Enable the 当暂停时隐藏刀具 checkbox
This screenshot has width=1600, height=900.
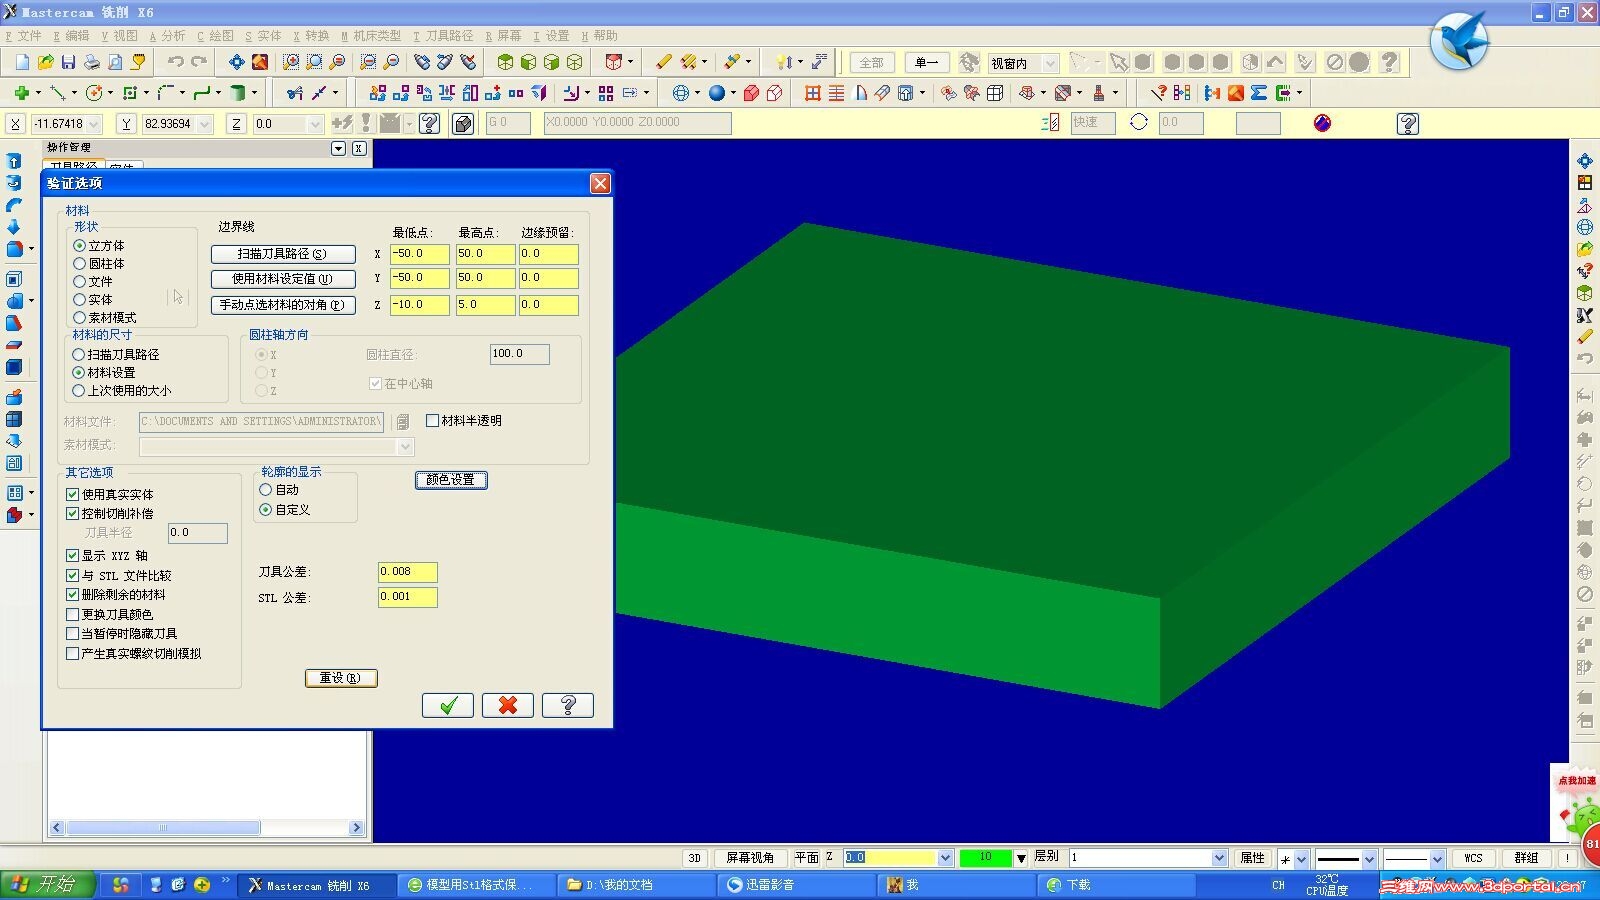click(x=73, y=634)
